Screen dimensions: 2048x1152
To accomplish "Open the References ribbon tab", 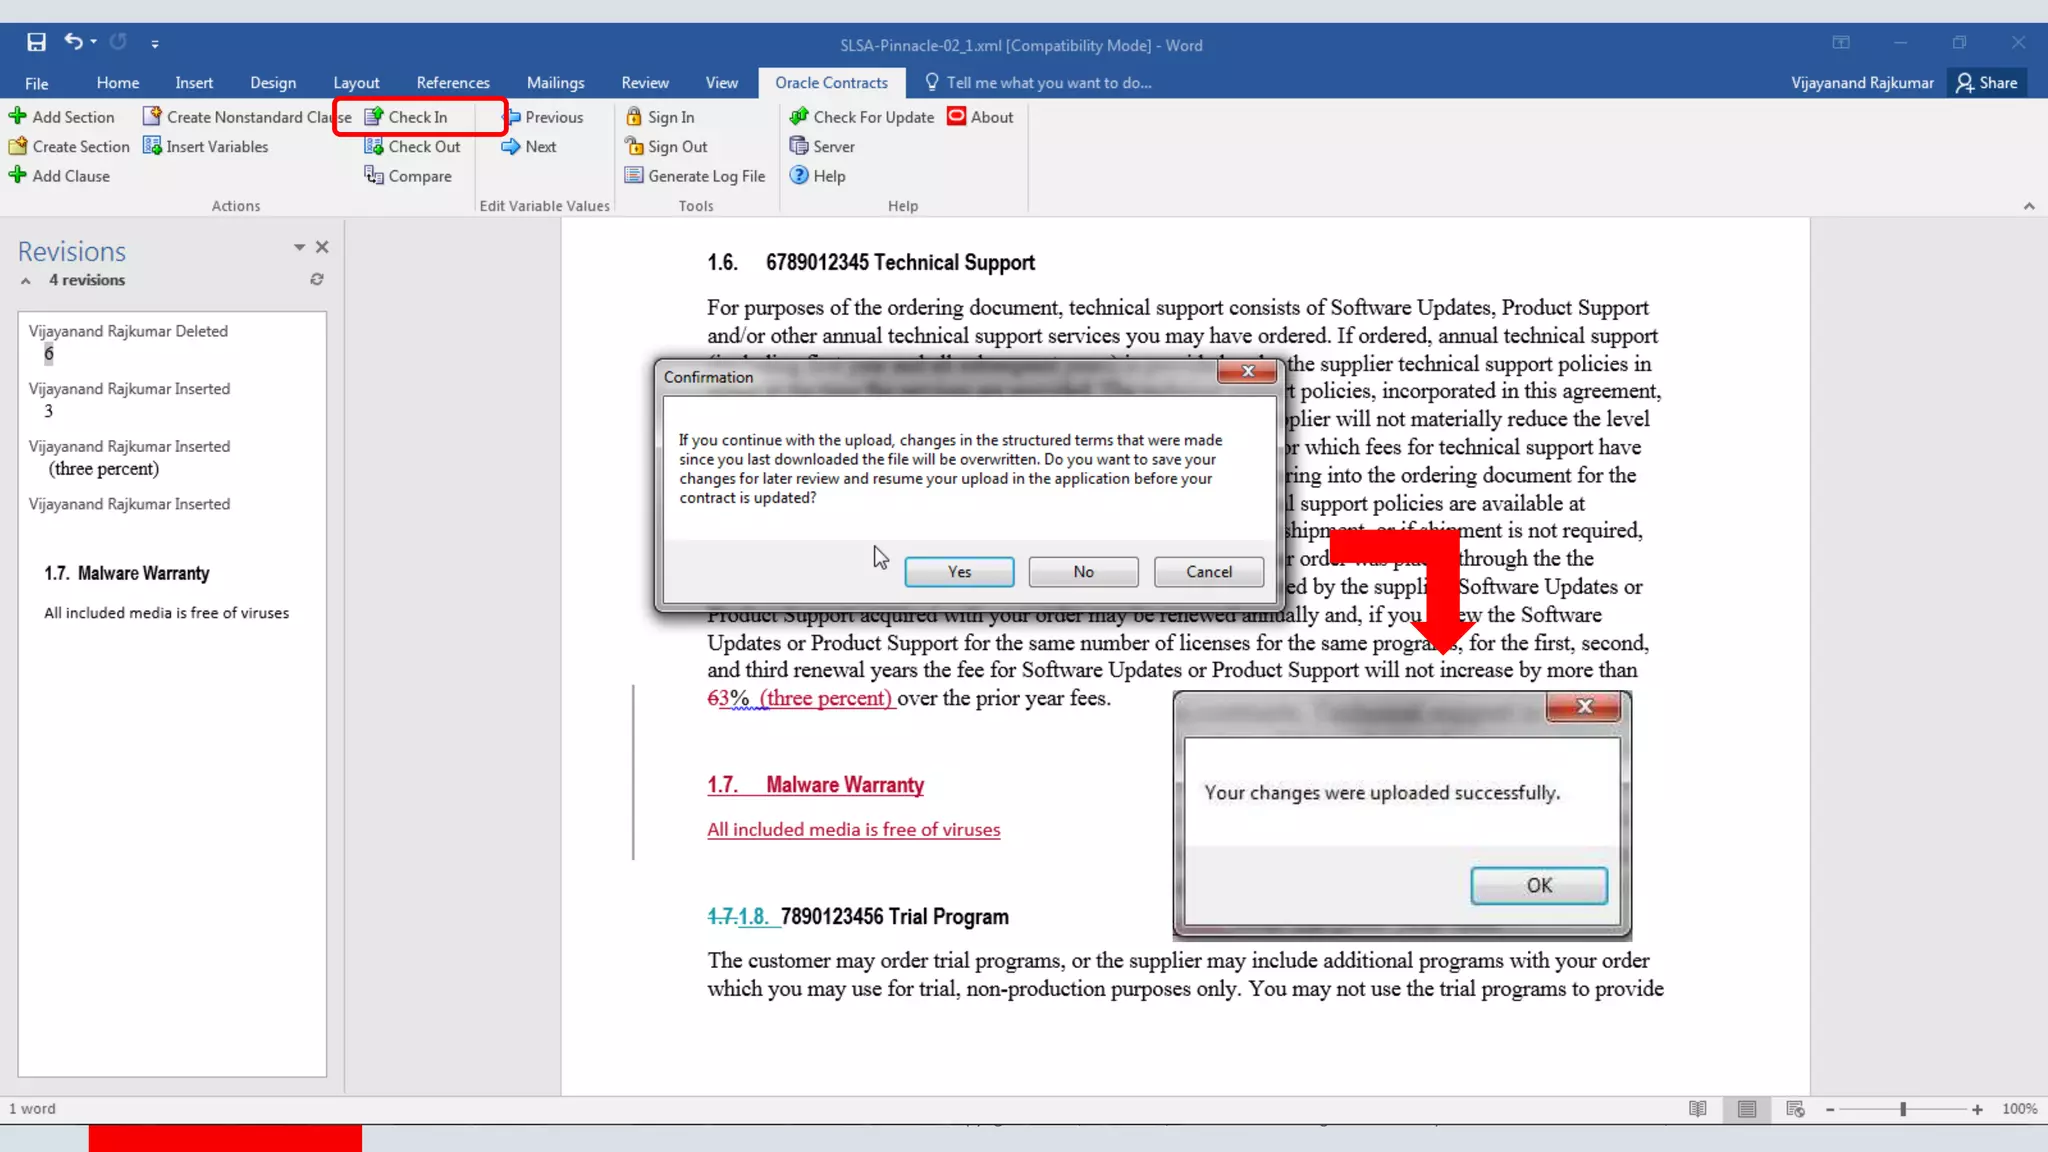I will point(453,83).
